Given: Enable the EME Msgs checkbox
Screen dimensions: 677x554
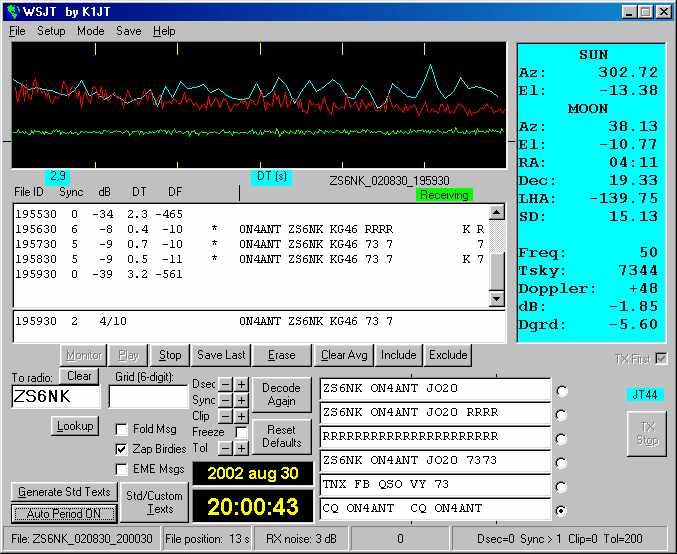Looking at the screenshot, I should (122, 469).
